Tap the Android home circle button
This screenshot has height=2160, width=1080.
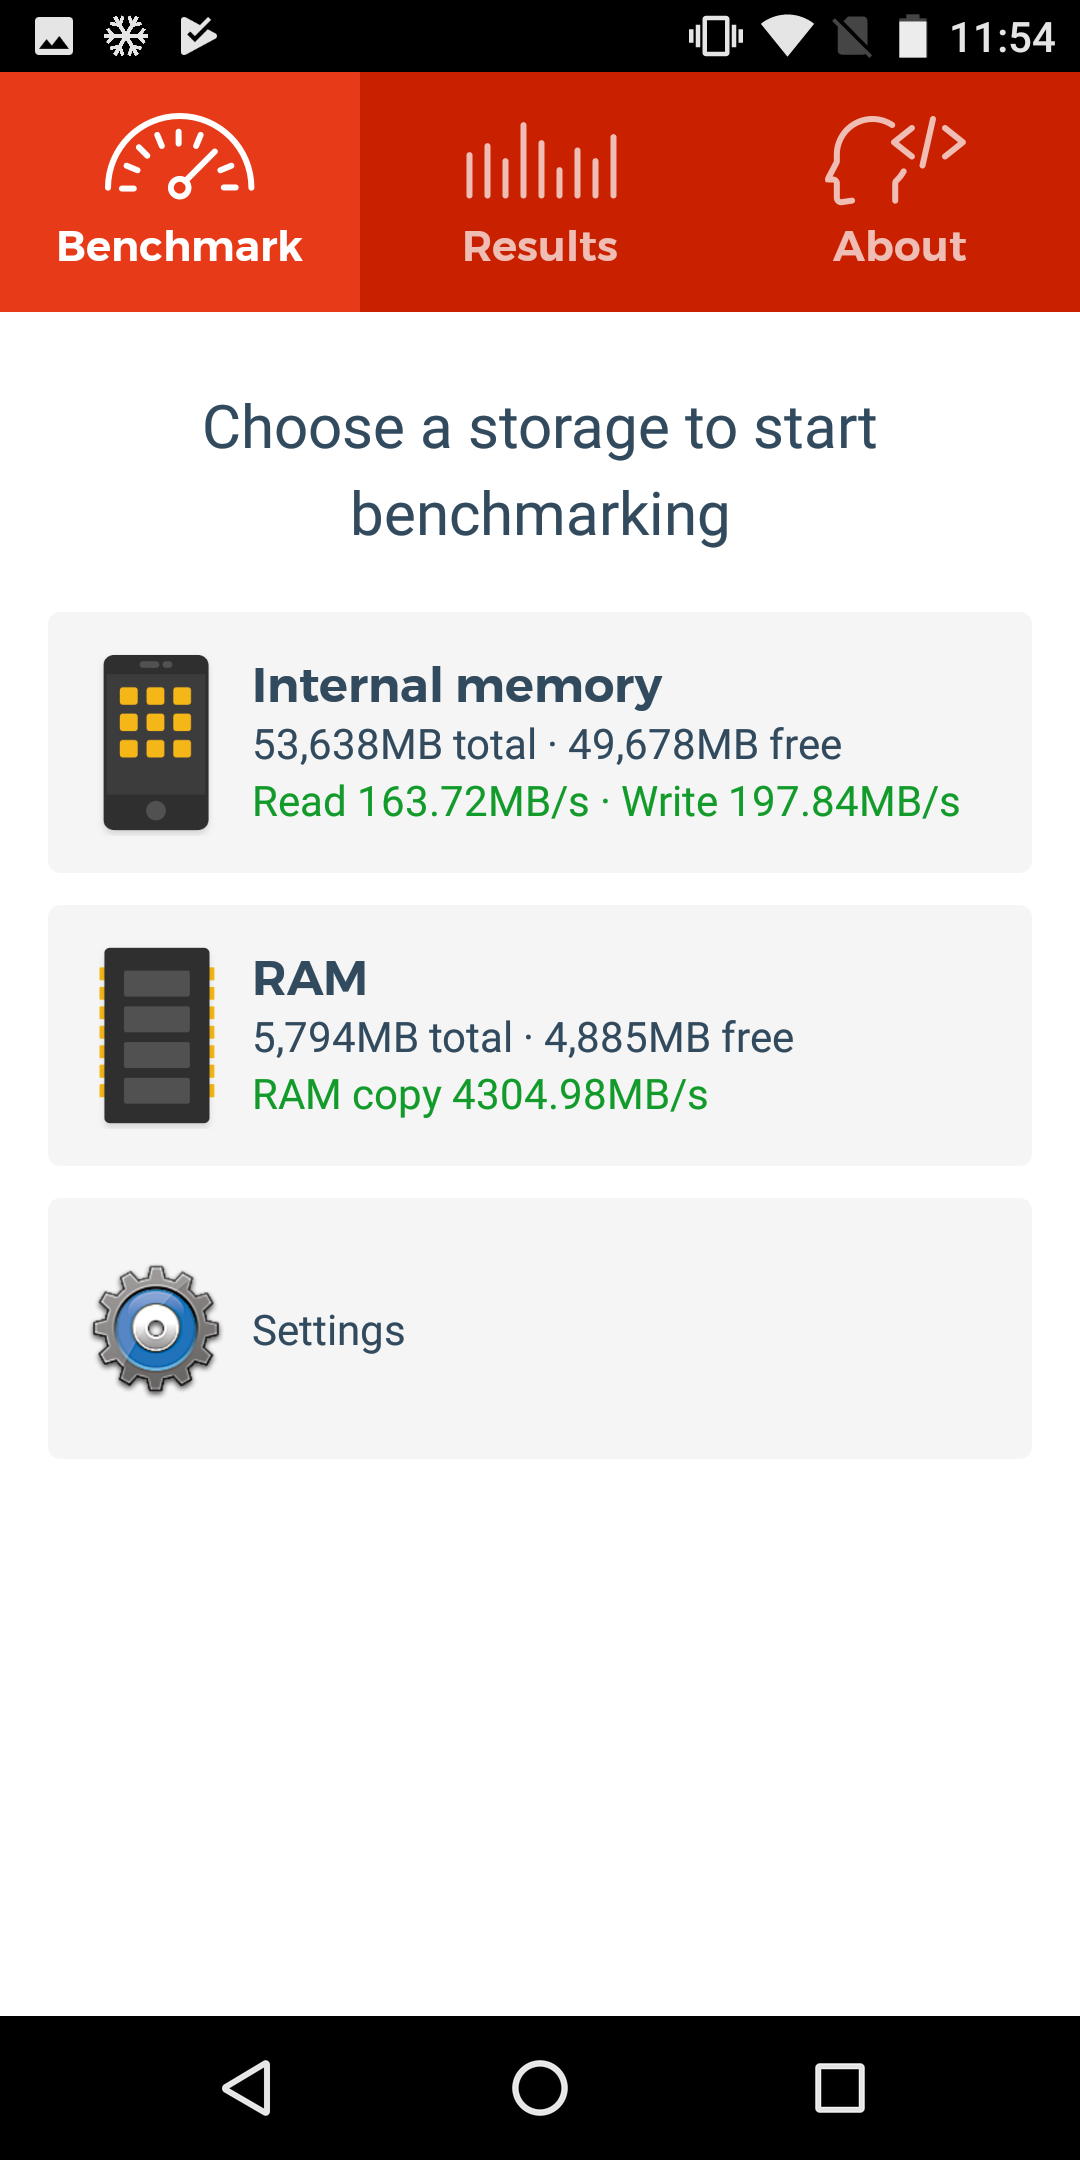point(540,2088)
